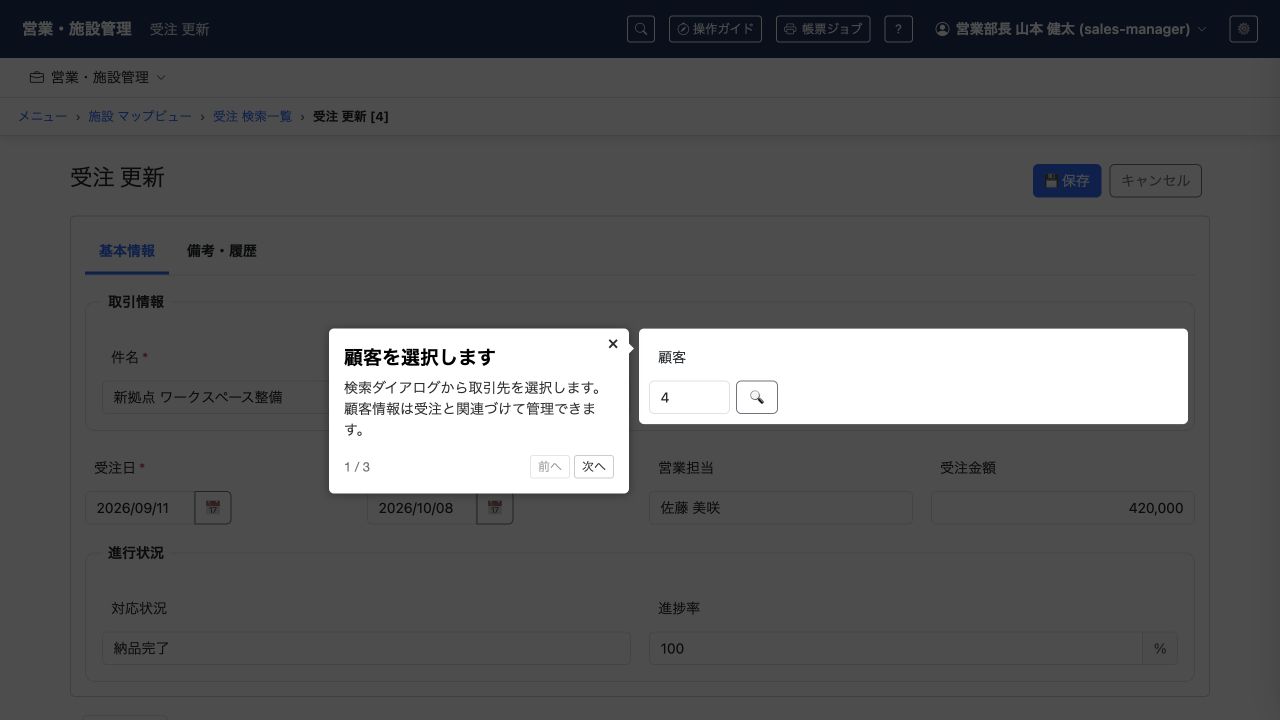The width and height of the screenshot is (1280, 720).
Task: Click the date field 2026/10/08
Action: 422,508
